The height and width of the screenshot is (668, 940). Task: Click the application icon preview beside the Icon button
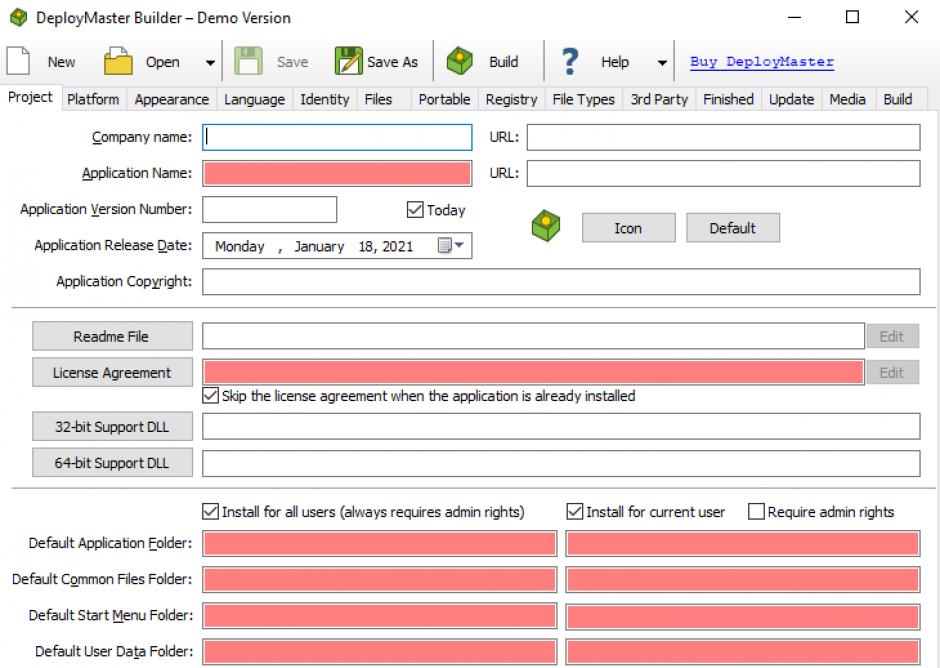pyautogui.click(x=546, y=226)
